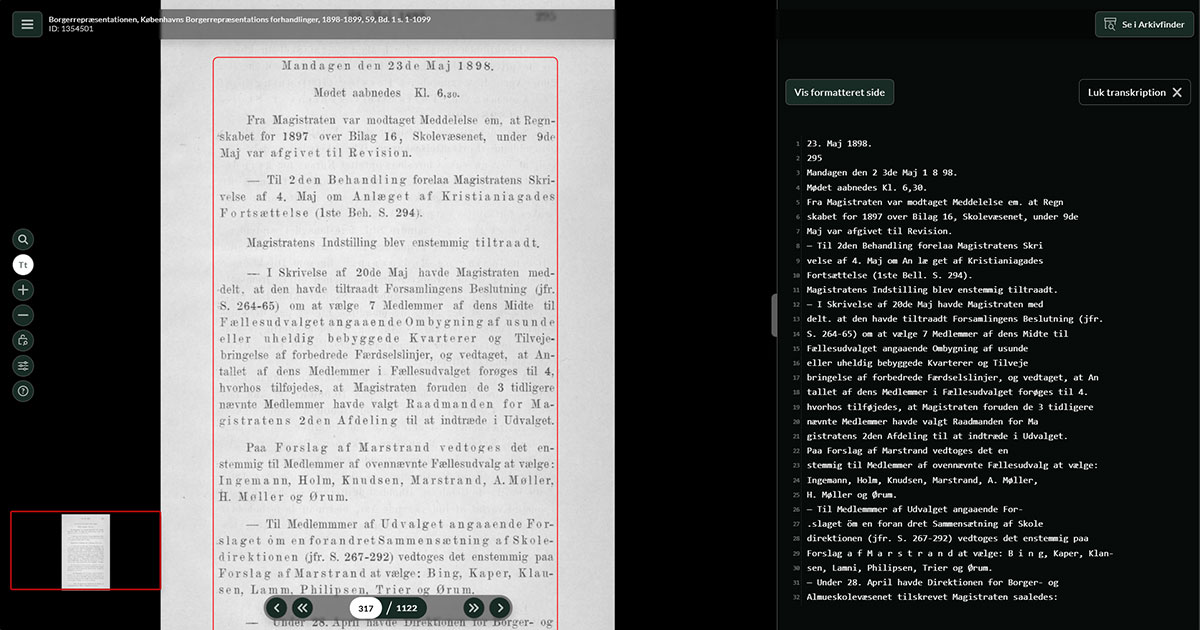
Task: Zoom in with the plus icon
Action: pos(23,290)
